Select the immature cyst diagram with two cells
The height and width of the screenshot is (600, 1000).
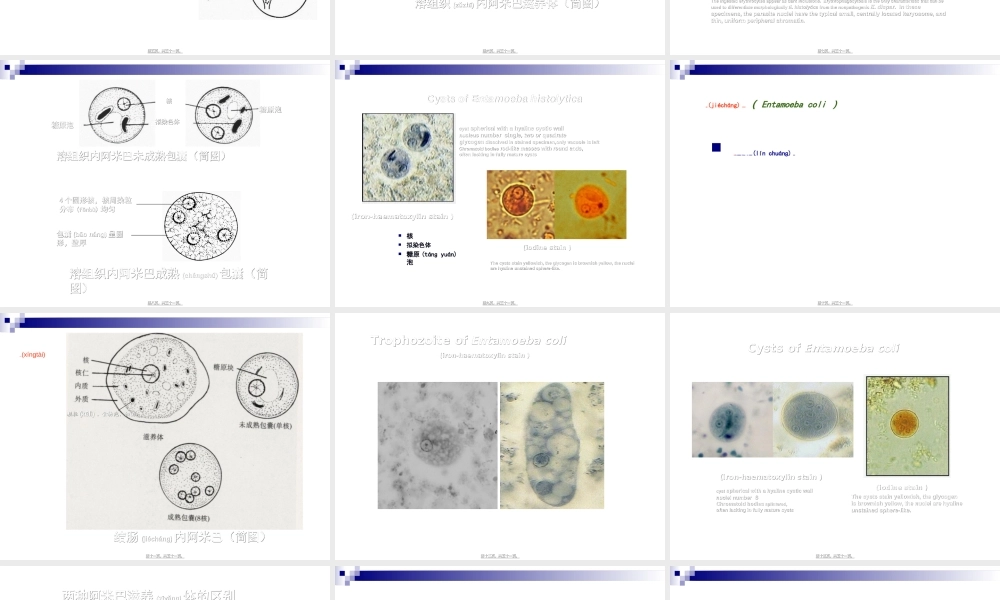click(168, 114)
